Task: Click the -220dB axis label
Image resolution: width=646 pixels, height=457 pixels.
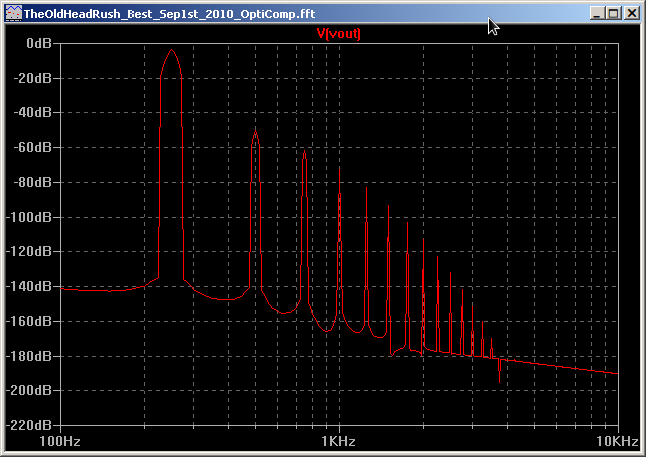Action: coord(29,425)
